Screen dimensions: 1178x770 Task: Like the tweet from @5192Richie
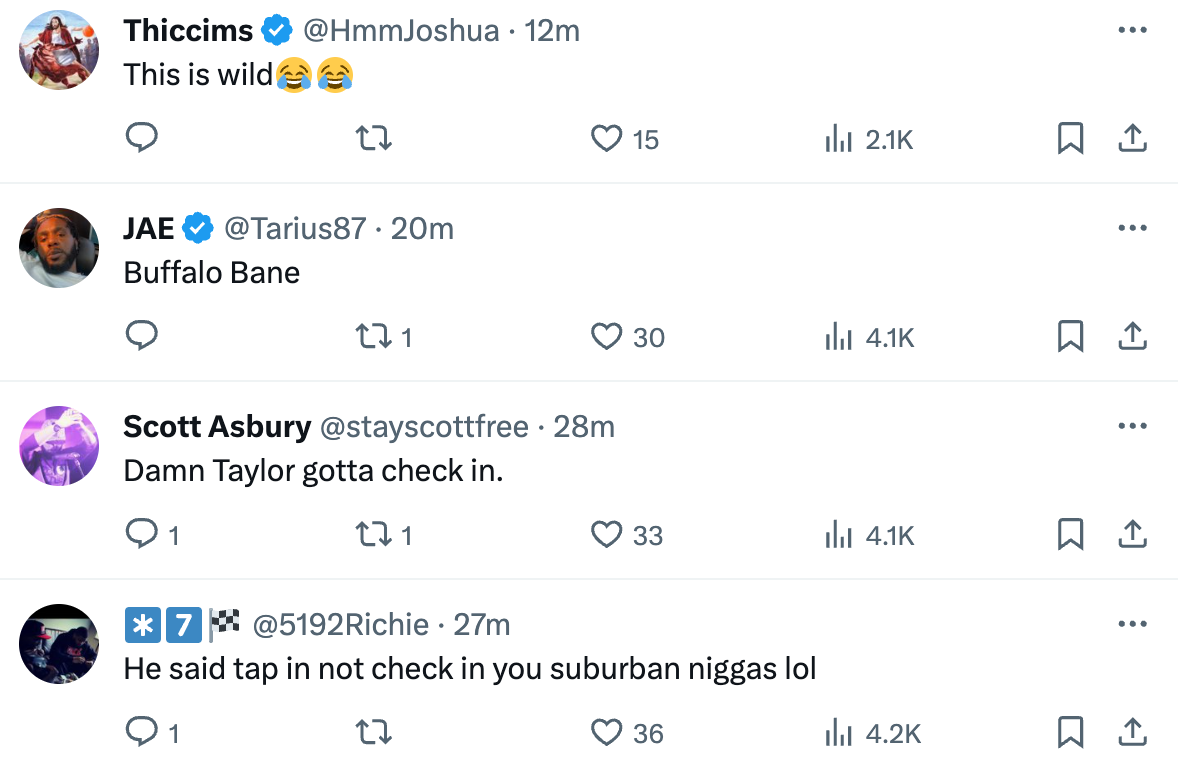point(607,734)
